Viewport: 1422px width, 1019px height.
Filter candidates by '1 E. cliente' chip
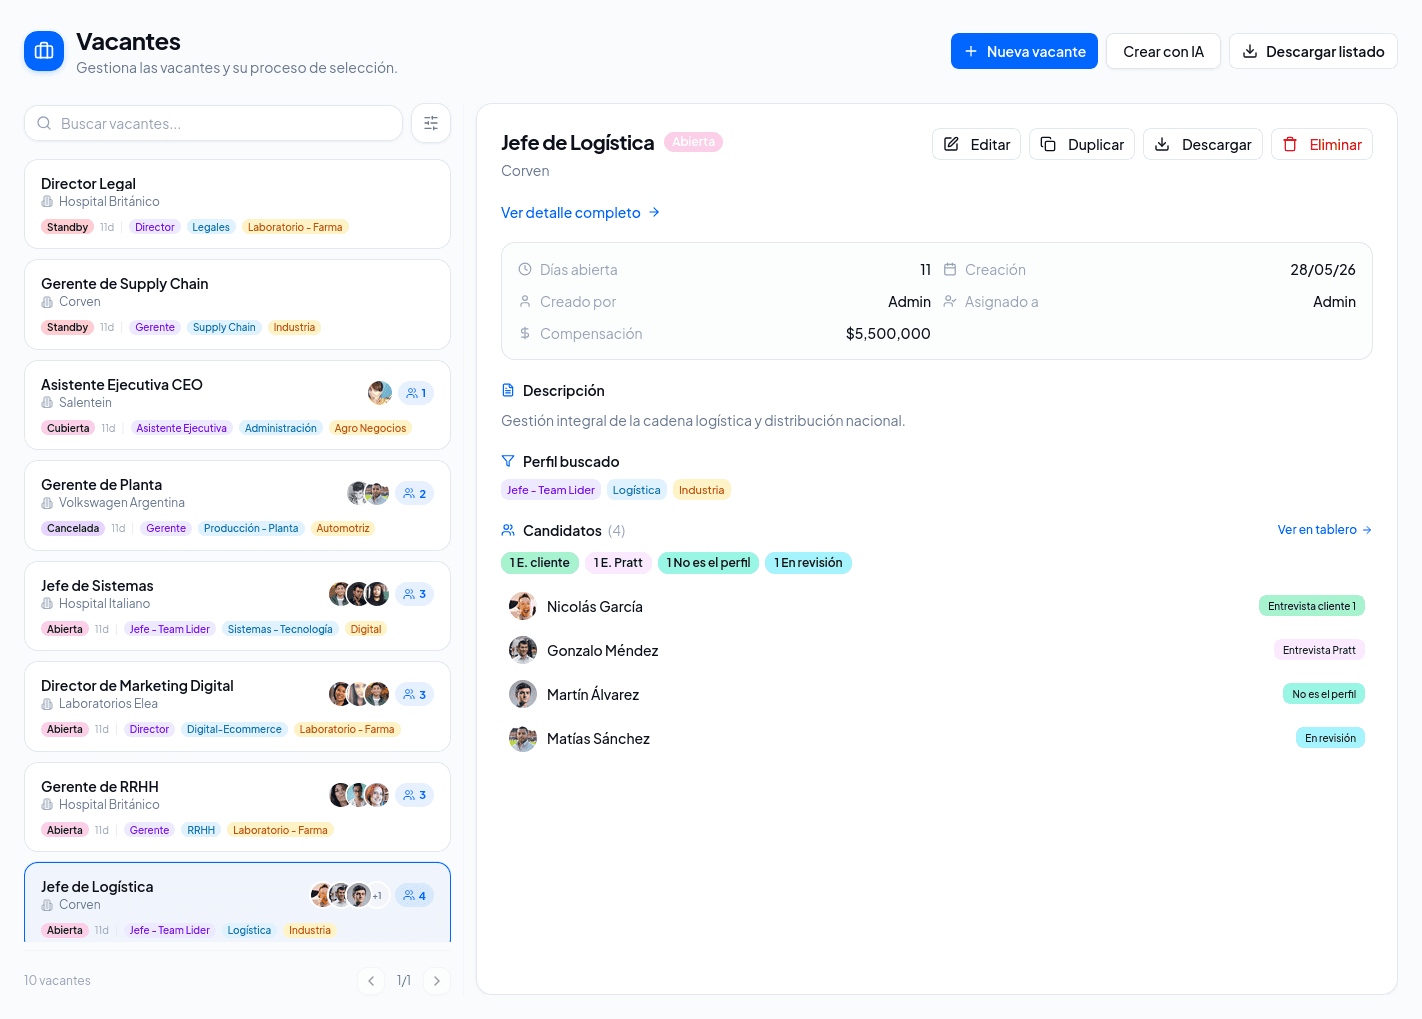pos(540,563)
